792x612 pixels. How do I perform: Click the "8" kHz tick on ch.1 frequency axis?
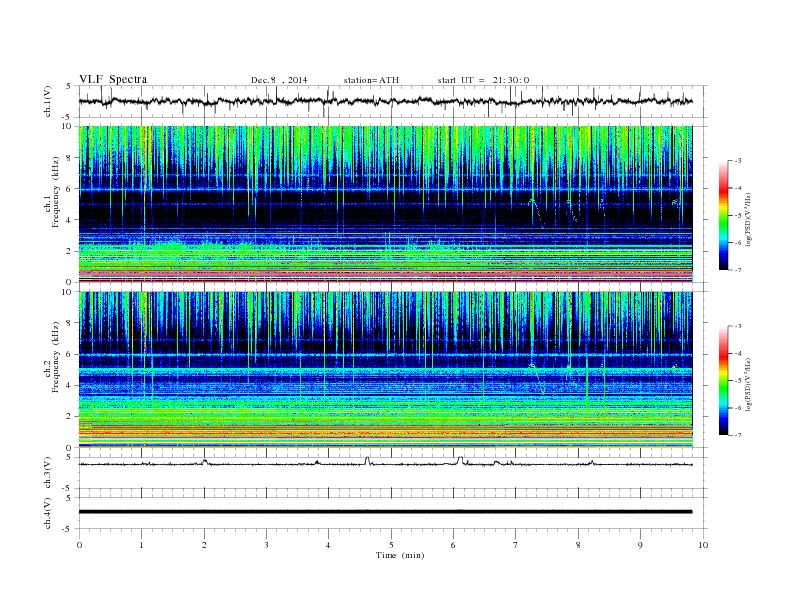pyautogui.click(x=70, y=158)
